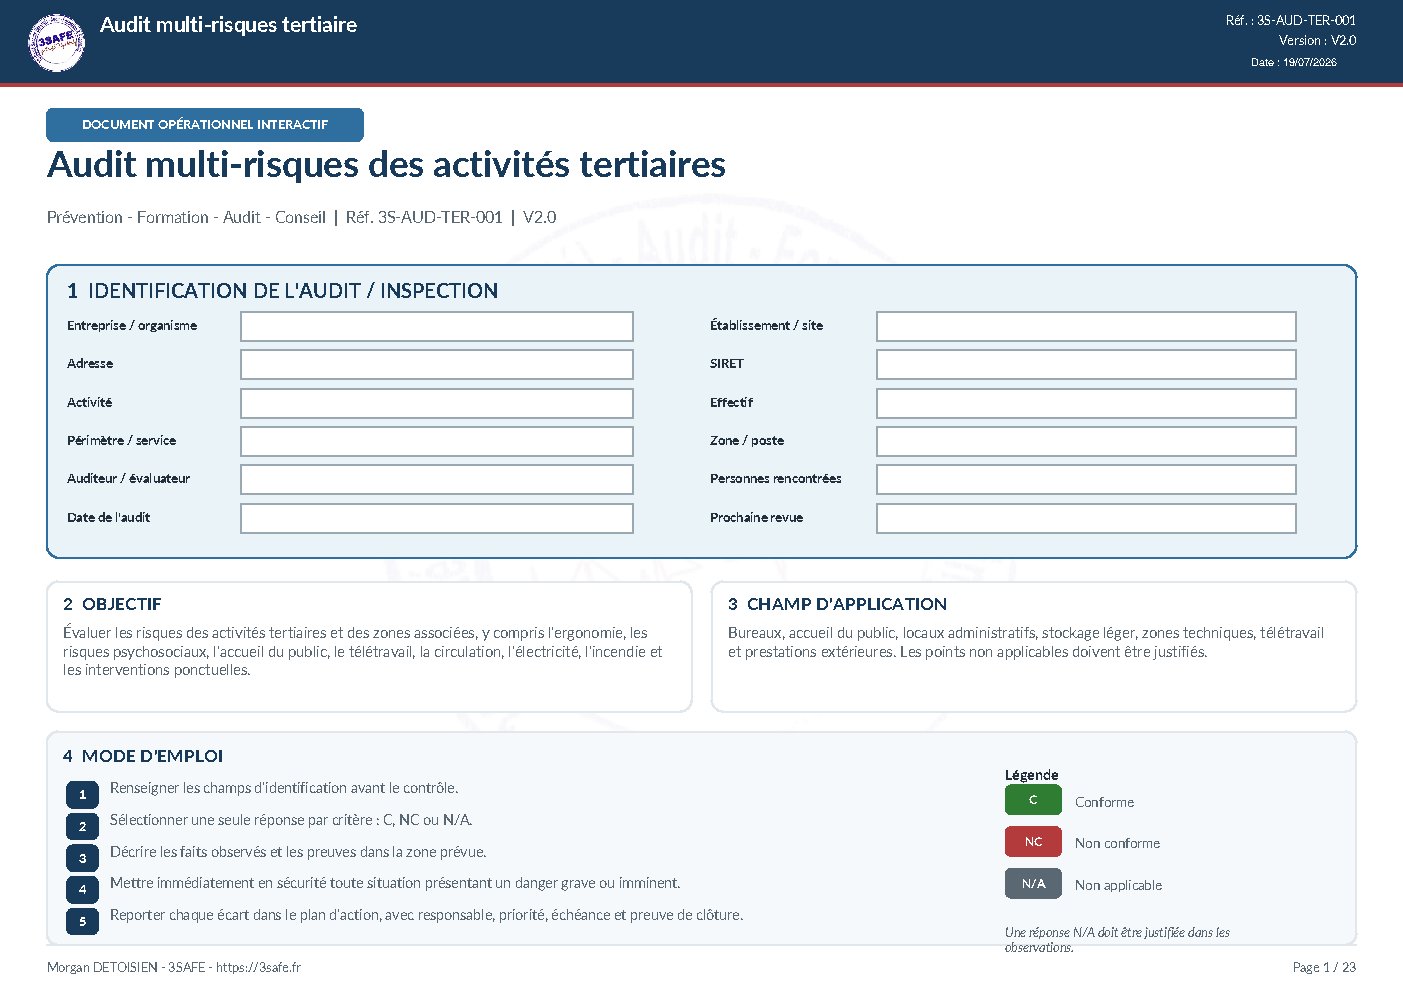Click the Morgan DETOISIEN - 3SAFE footer text

pyautogui.click(x=126, y=968)
